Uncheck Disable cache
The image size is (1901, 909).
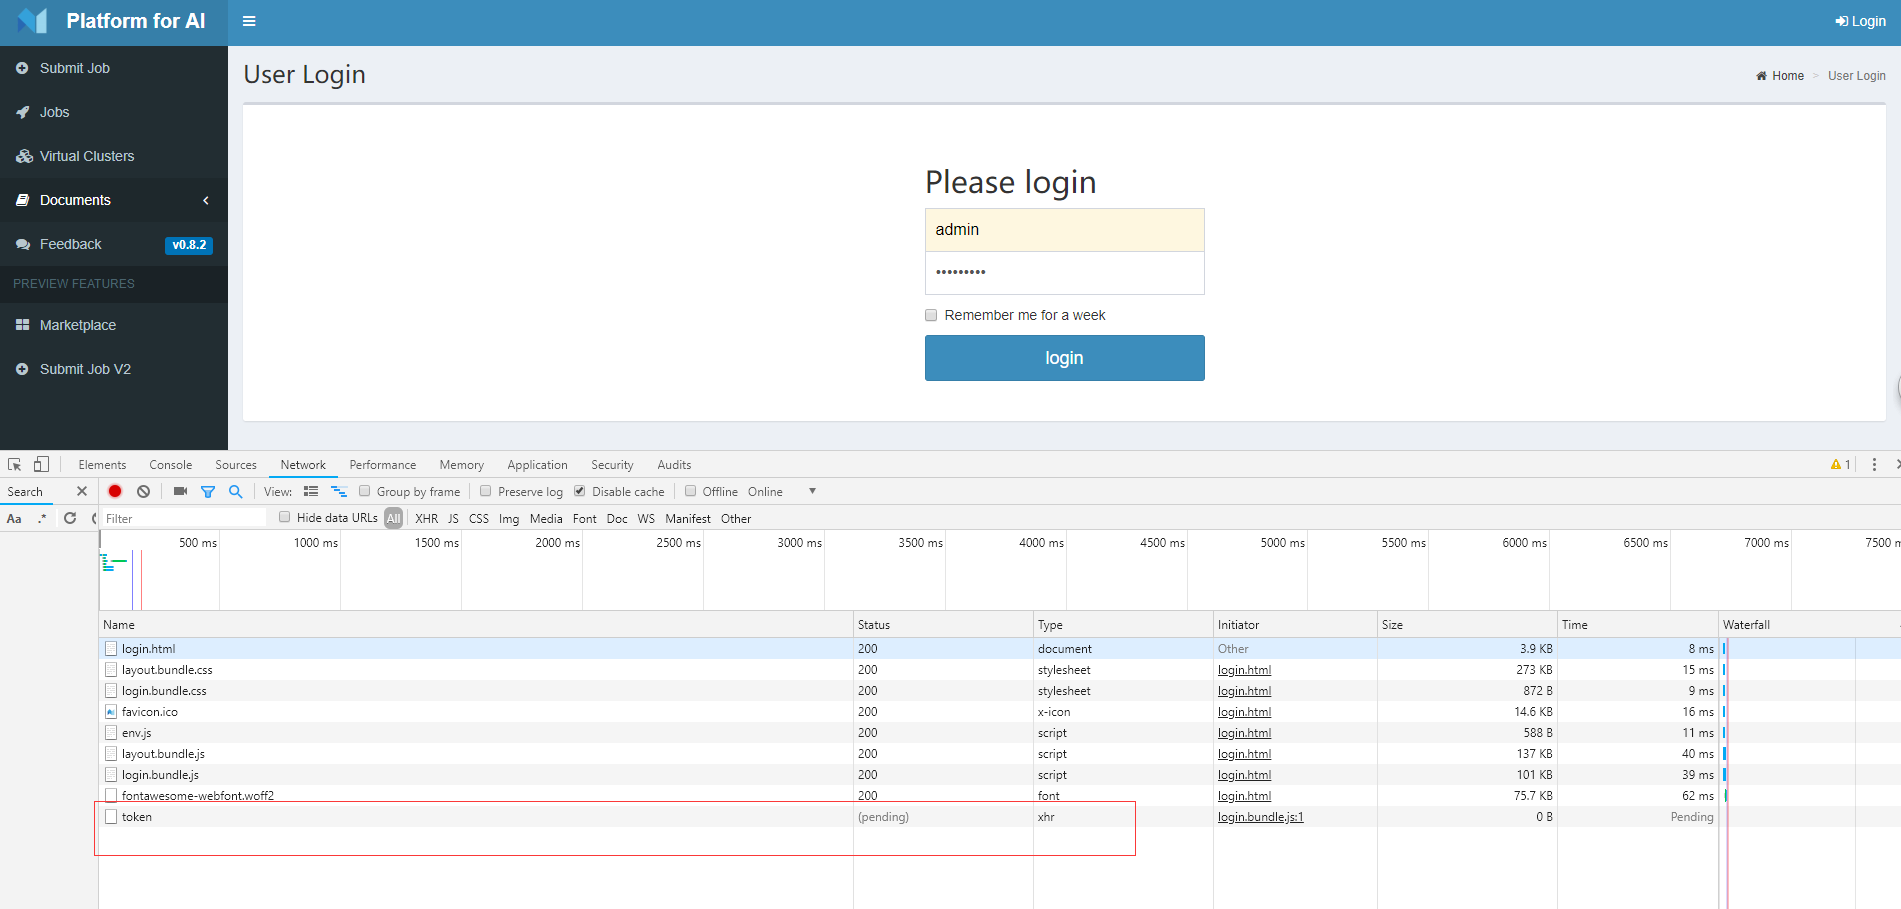(580, 491)
